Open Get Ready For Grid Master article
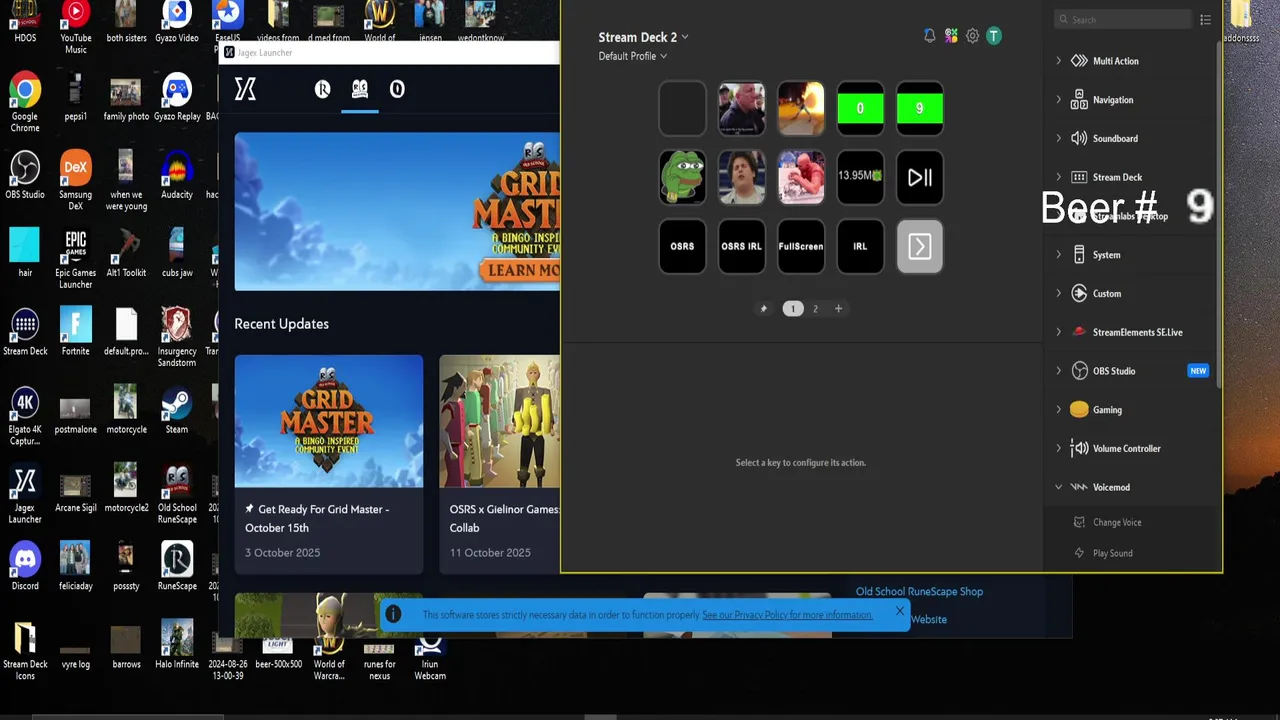The width and height of the screenshot is (1280, 720). pos(329,464)
